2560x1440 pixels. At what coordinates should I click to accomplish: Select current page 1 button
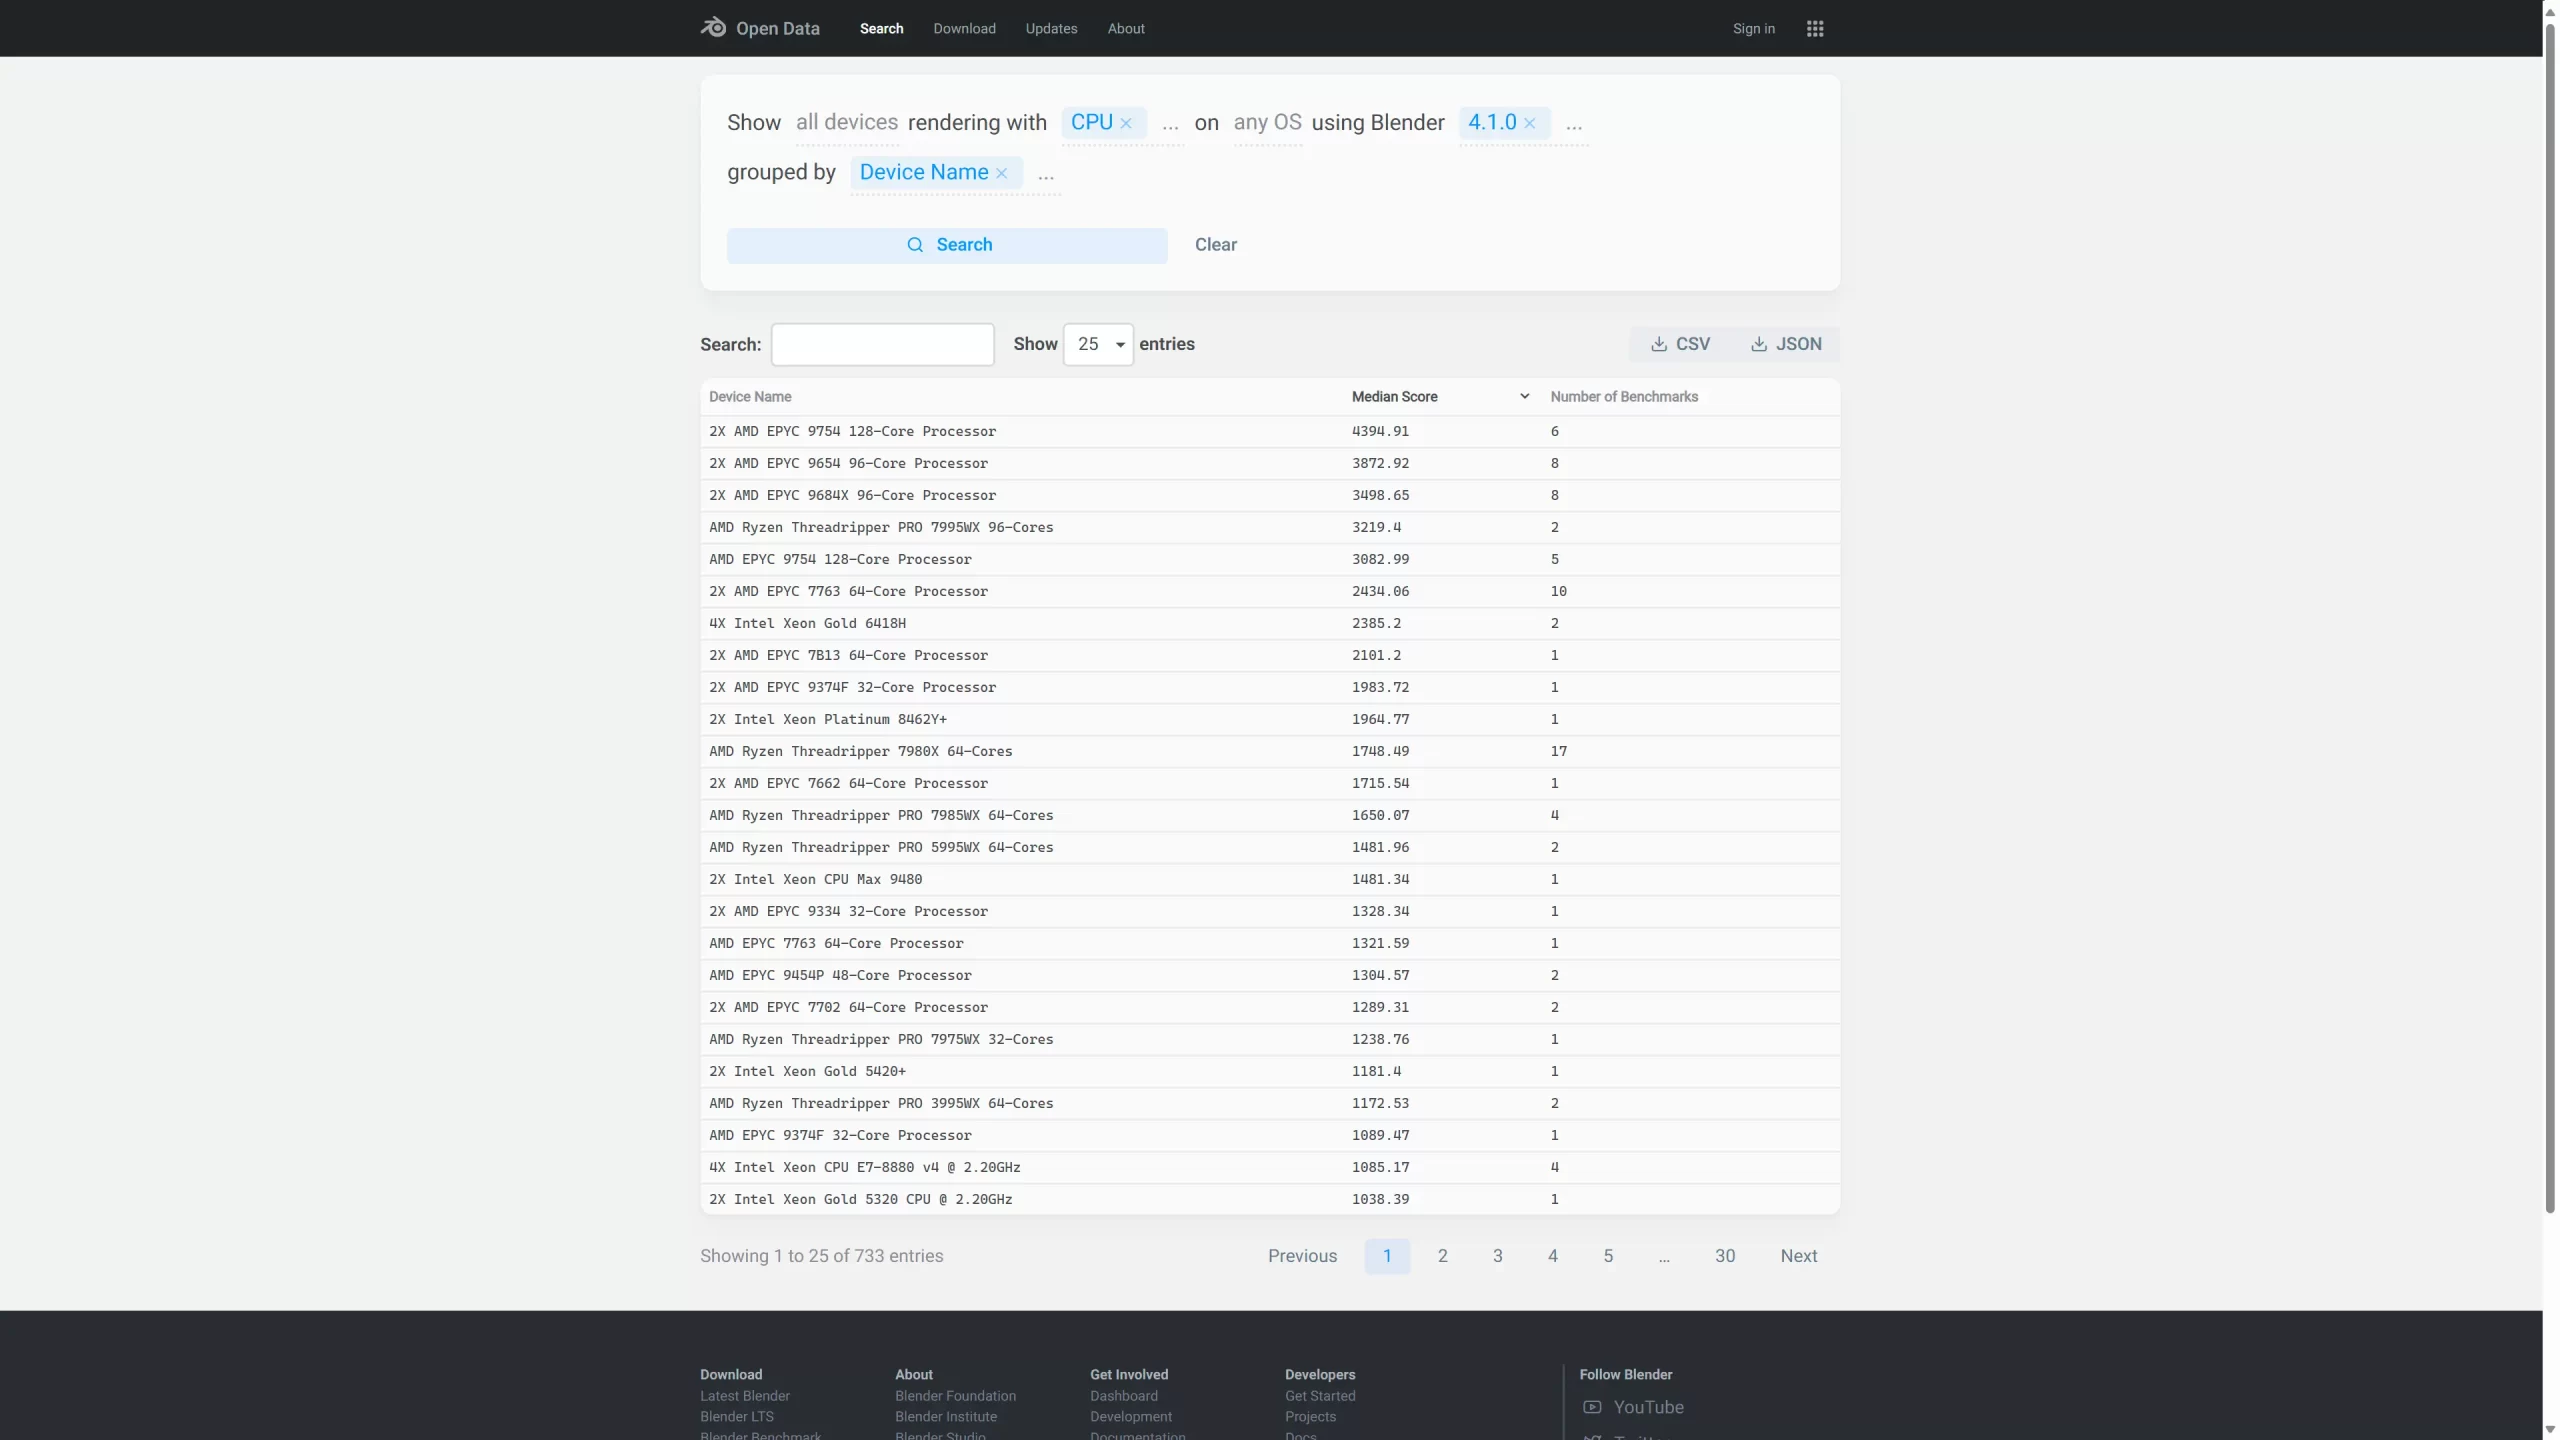coord(1387,1256)
